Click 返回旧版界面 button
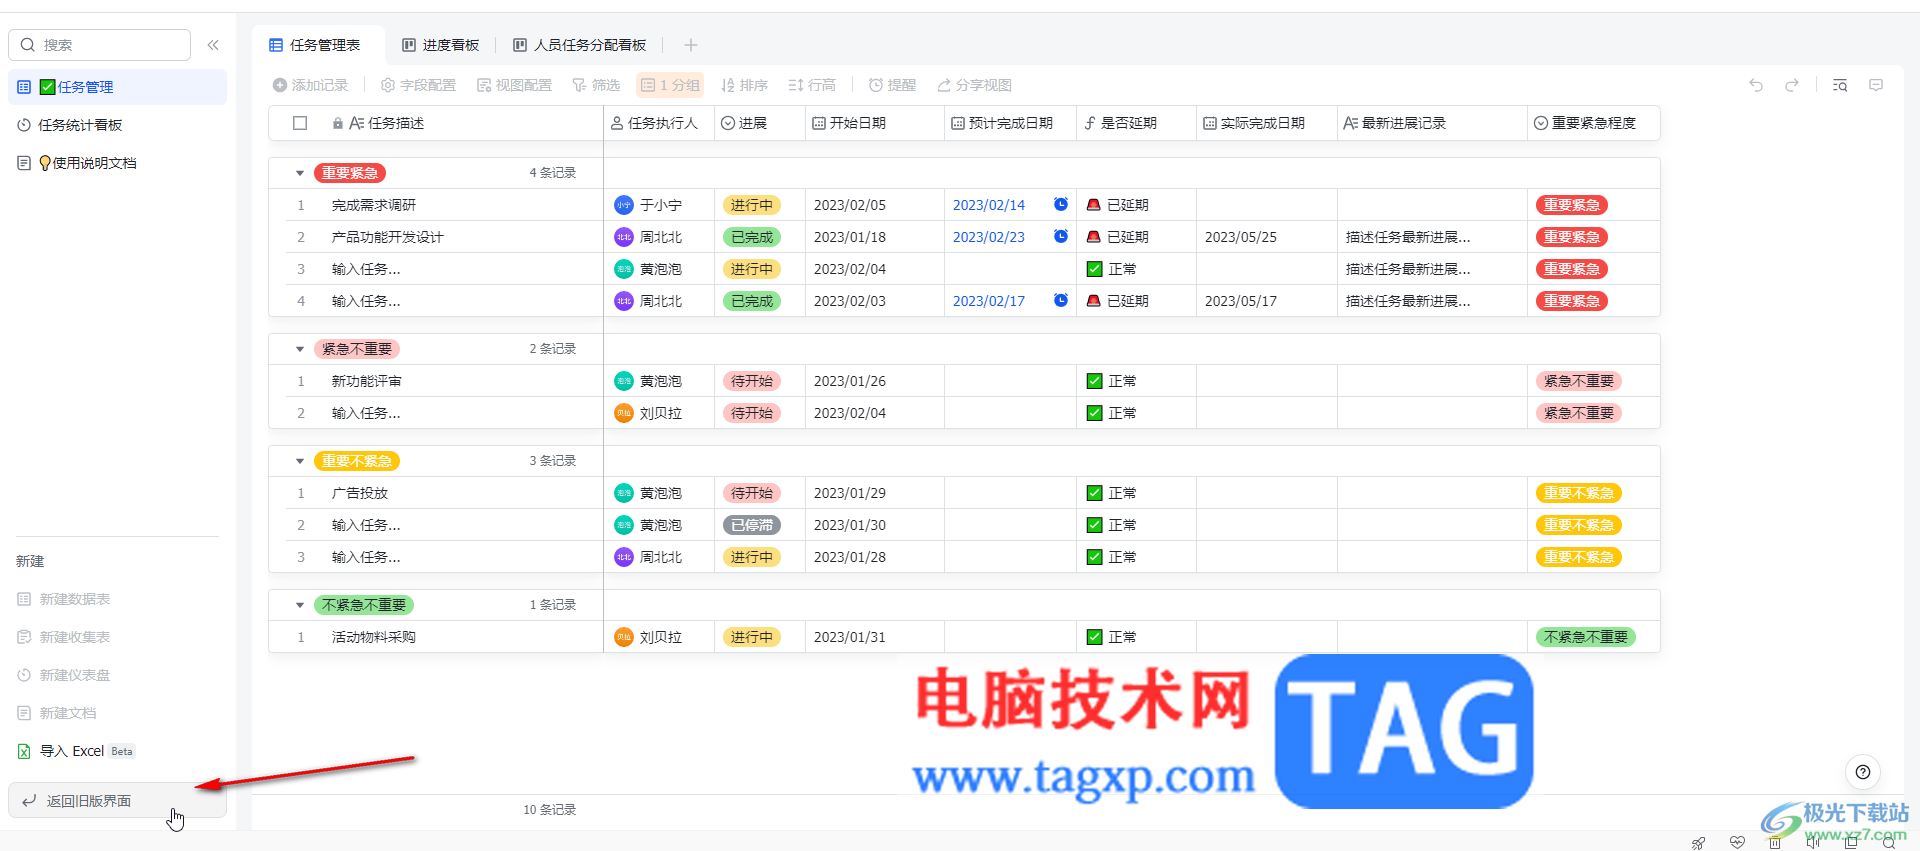 click(x=117, y=801)
